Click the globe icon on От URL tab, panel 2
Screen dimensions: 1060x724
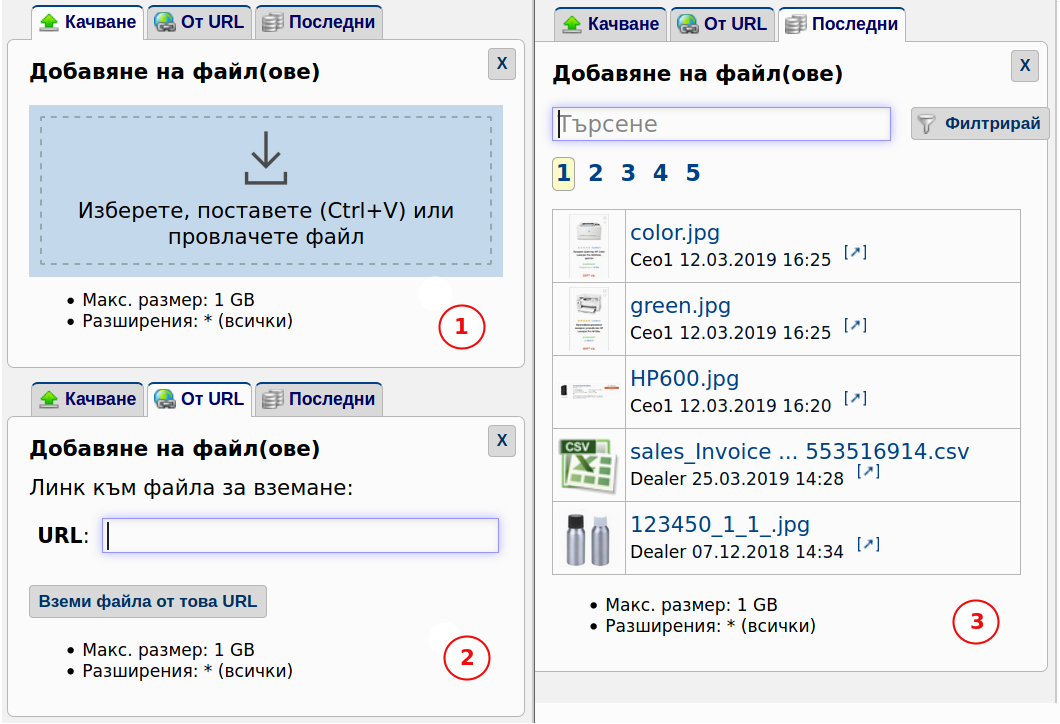pyautogui.click(x=164, y=400)
